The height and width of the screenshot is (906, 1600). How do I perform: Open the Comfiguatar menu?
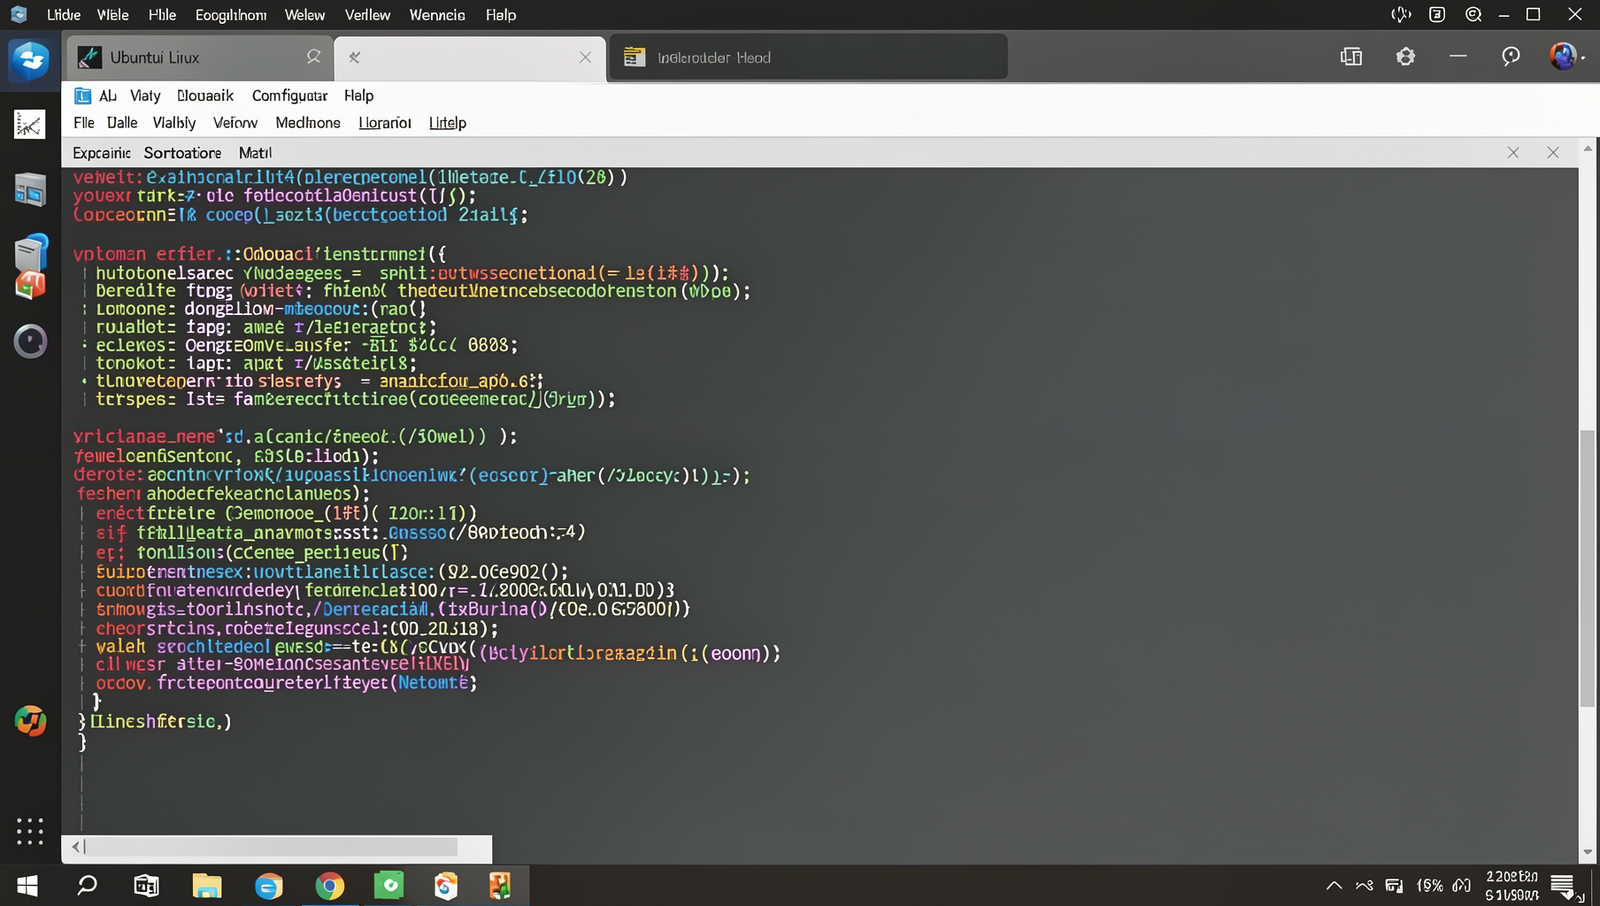coord(290,96)
